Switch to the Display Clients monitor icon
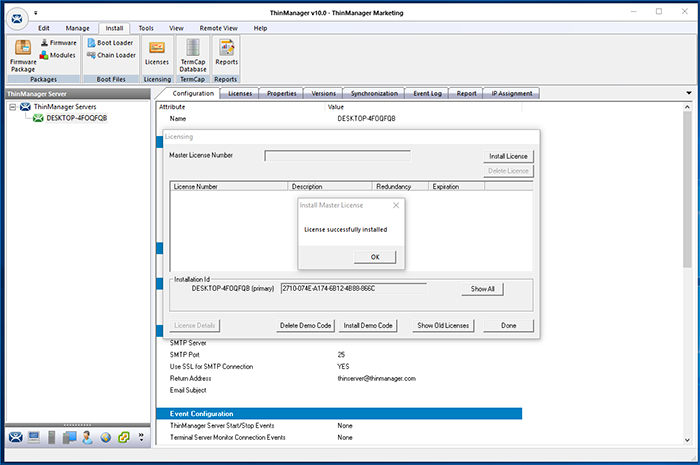This screenshot has width=700, height=465. coord(69,437)
